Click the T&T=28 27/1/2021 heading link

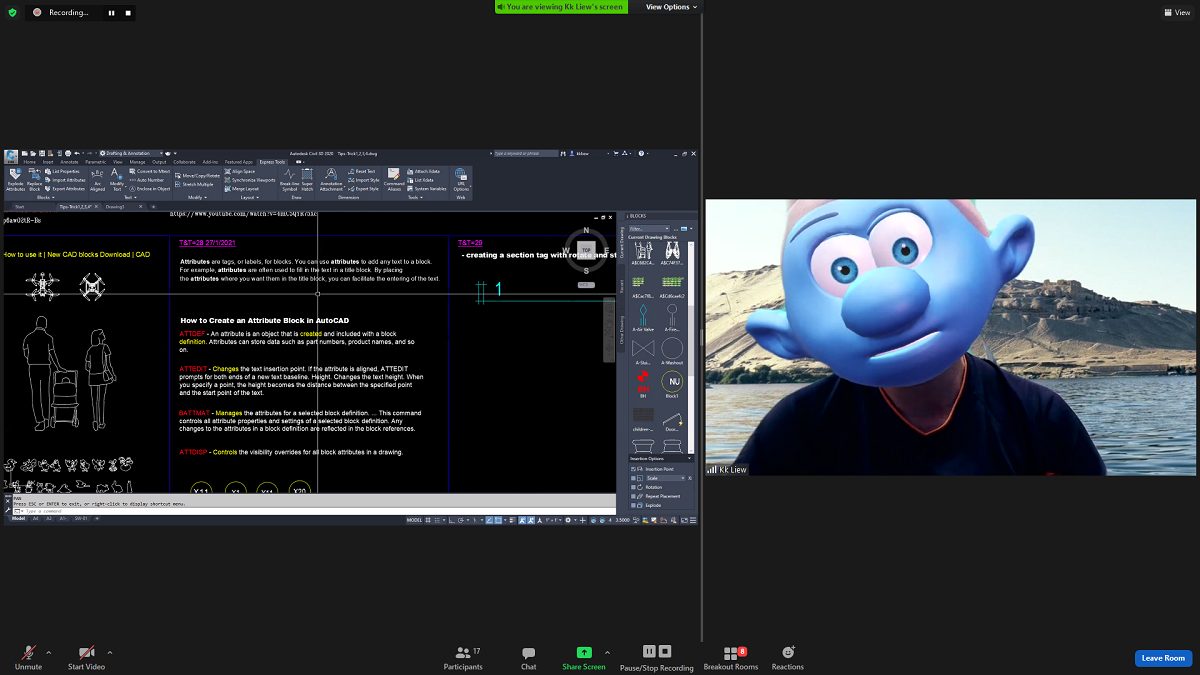click(x=207, y=243)
